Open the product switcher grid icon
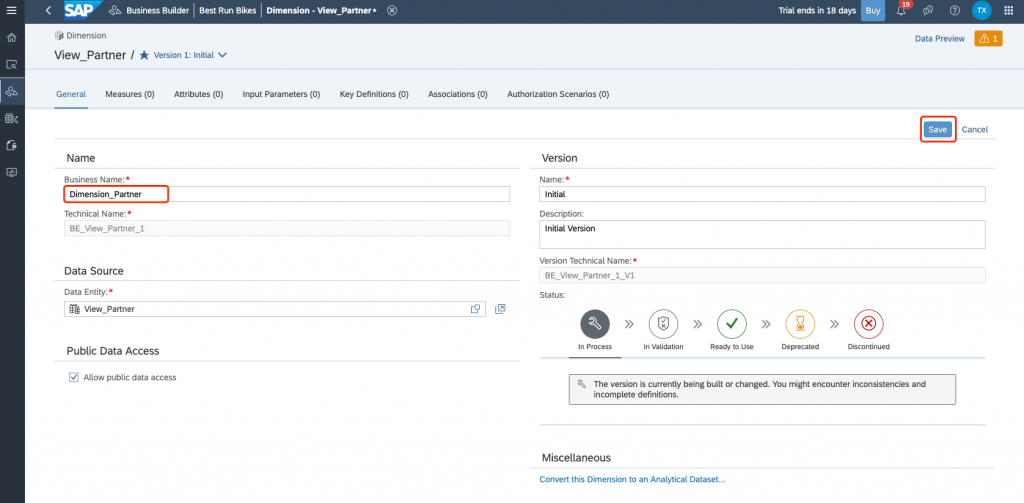 tap(1008, 10)
